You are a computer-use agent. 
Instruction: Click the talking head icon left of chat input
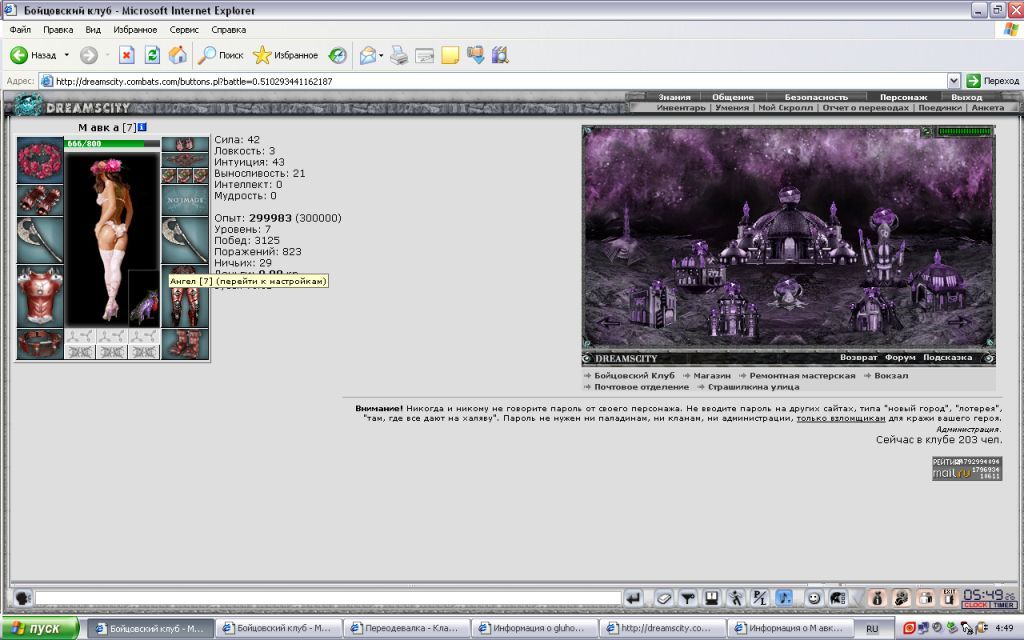[23, 598]
